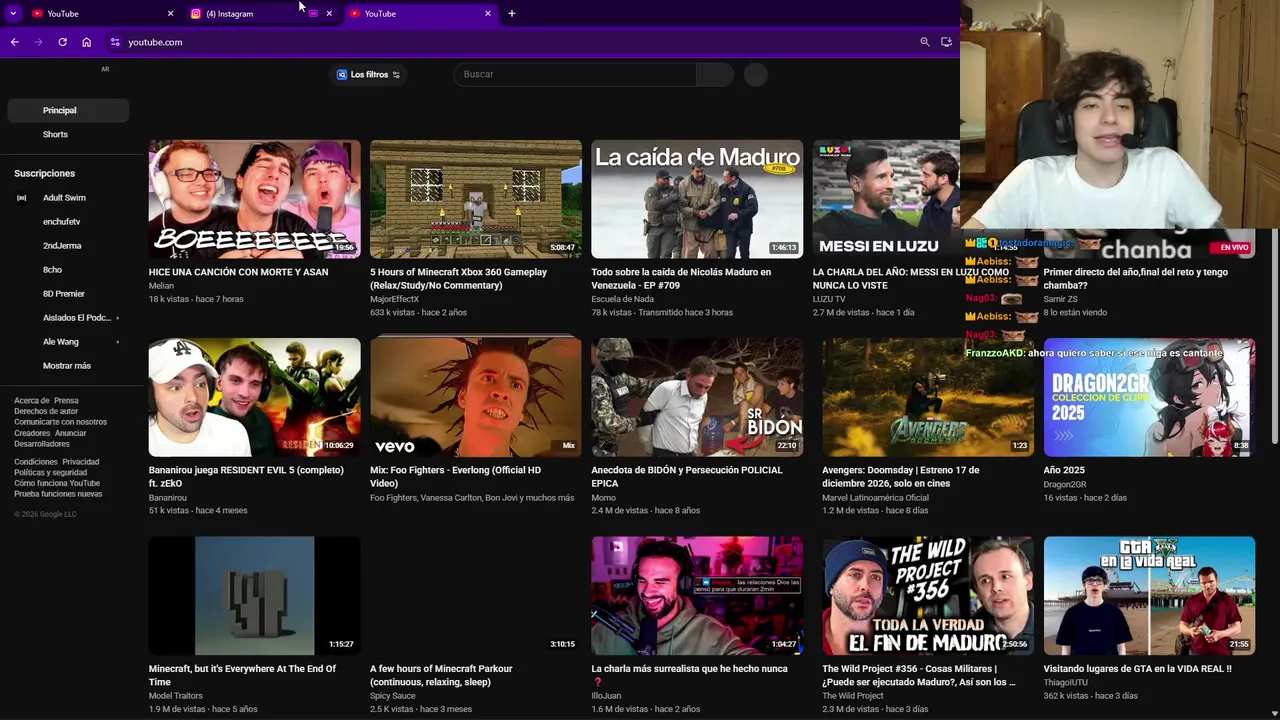1280x720 pixels.
Task: Open Foo Fighters Everlong mix thumbnail
Action: coord(476,397)
